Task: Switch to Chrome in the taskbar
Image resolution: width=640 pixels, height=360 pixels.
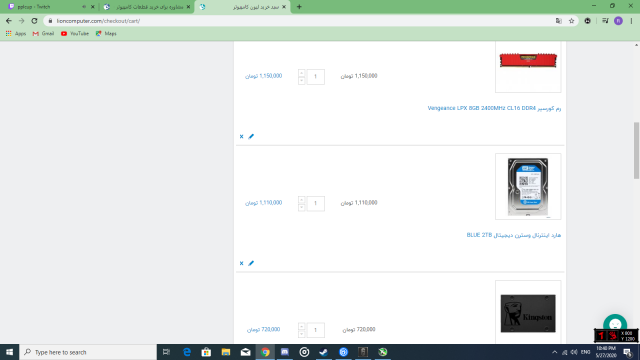Action: click(265, 352)
